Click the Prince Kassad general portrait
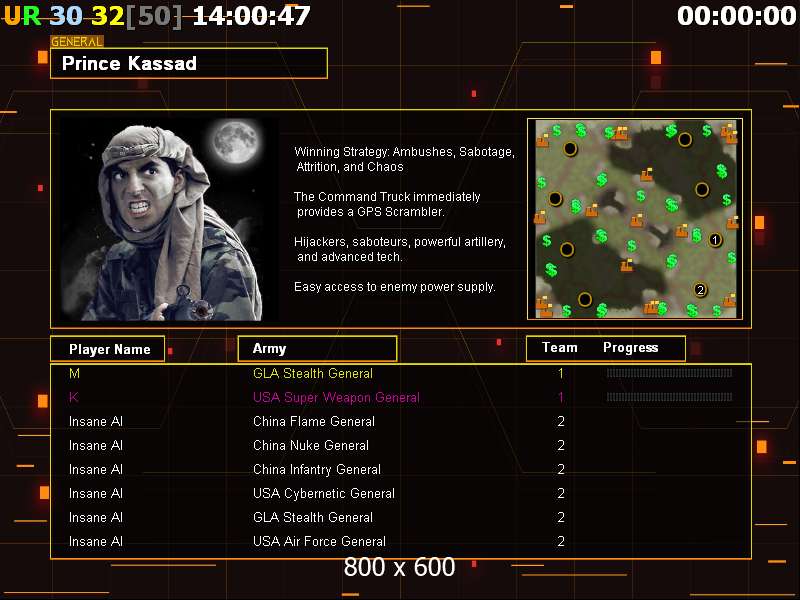Viewport: 800px width, 600px height. [169, 219]
